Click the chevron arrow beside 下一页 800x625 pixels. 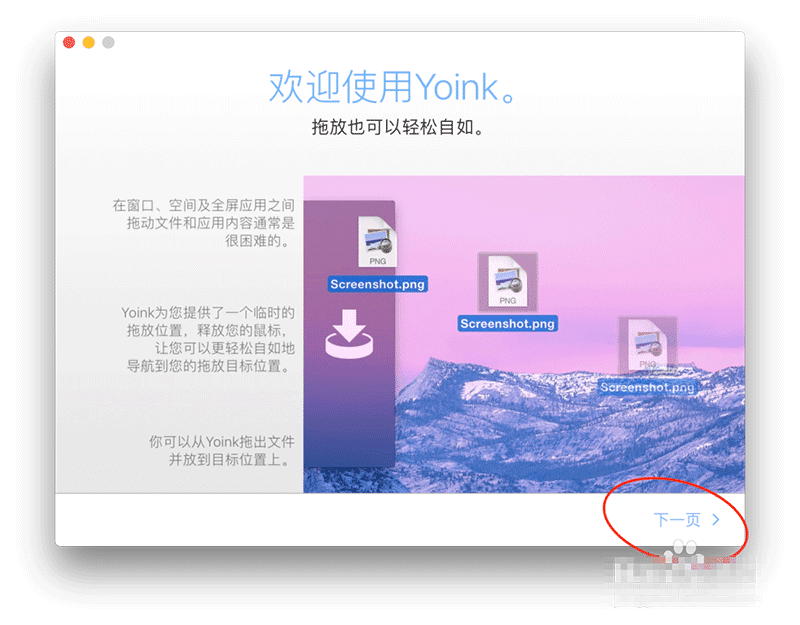[716, 520]
